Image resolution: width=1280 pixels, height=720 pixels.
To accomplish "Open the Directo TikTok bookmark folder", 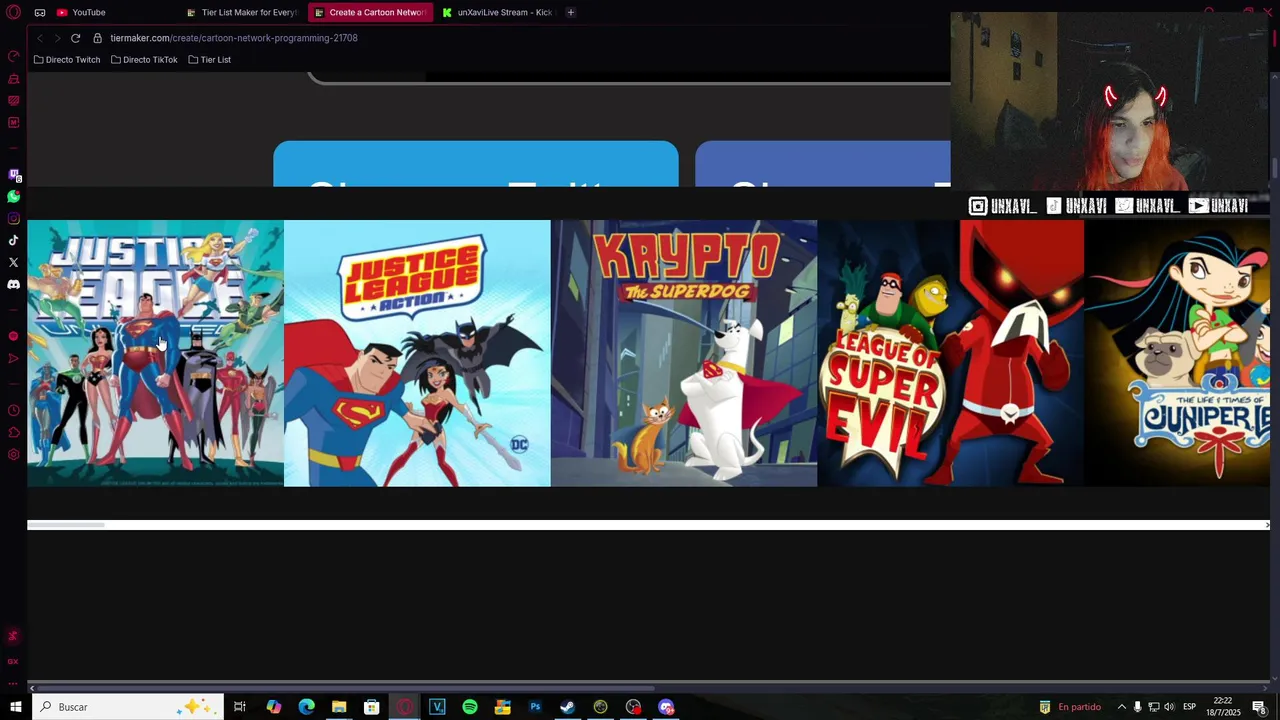I will click(x=144, y=60).
